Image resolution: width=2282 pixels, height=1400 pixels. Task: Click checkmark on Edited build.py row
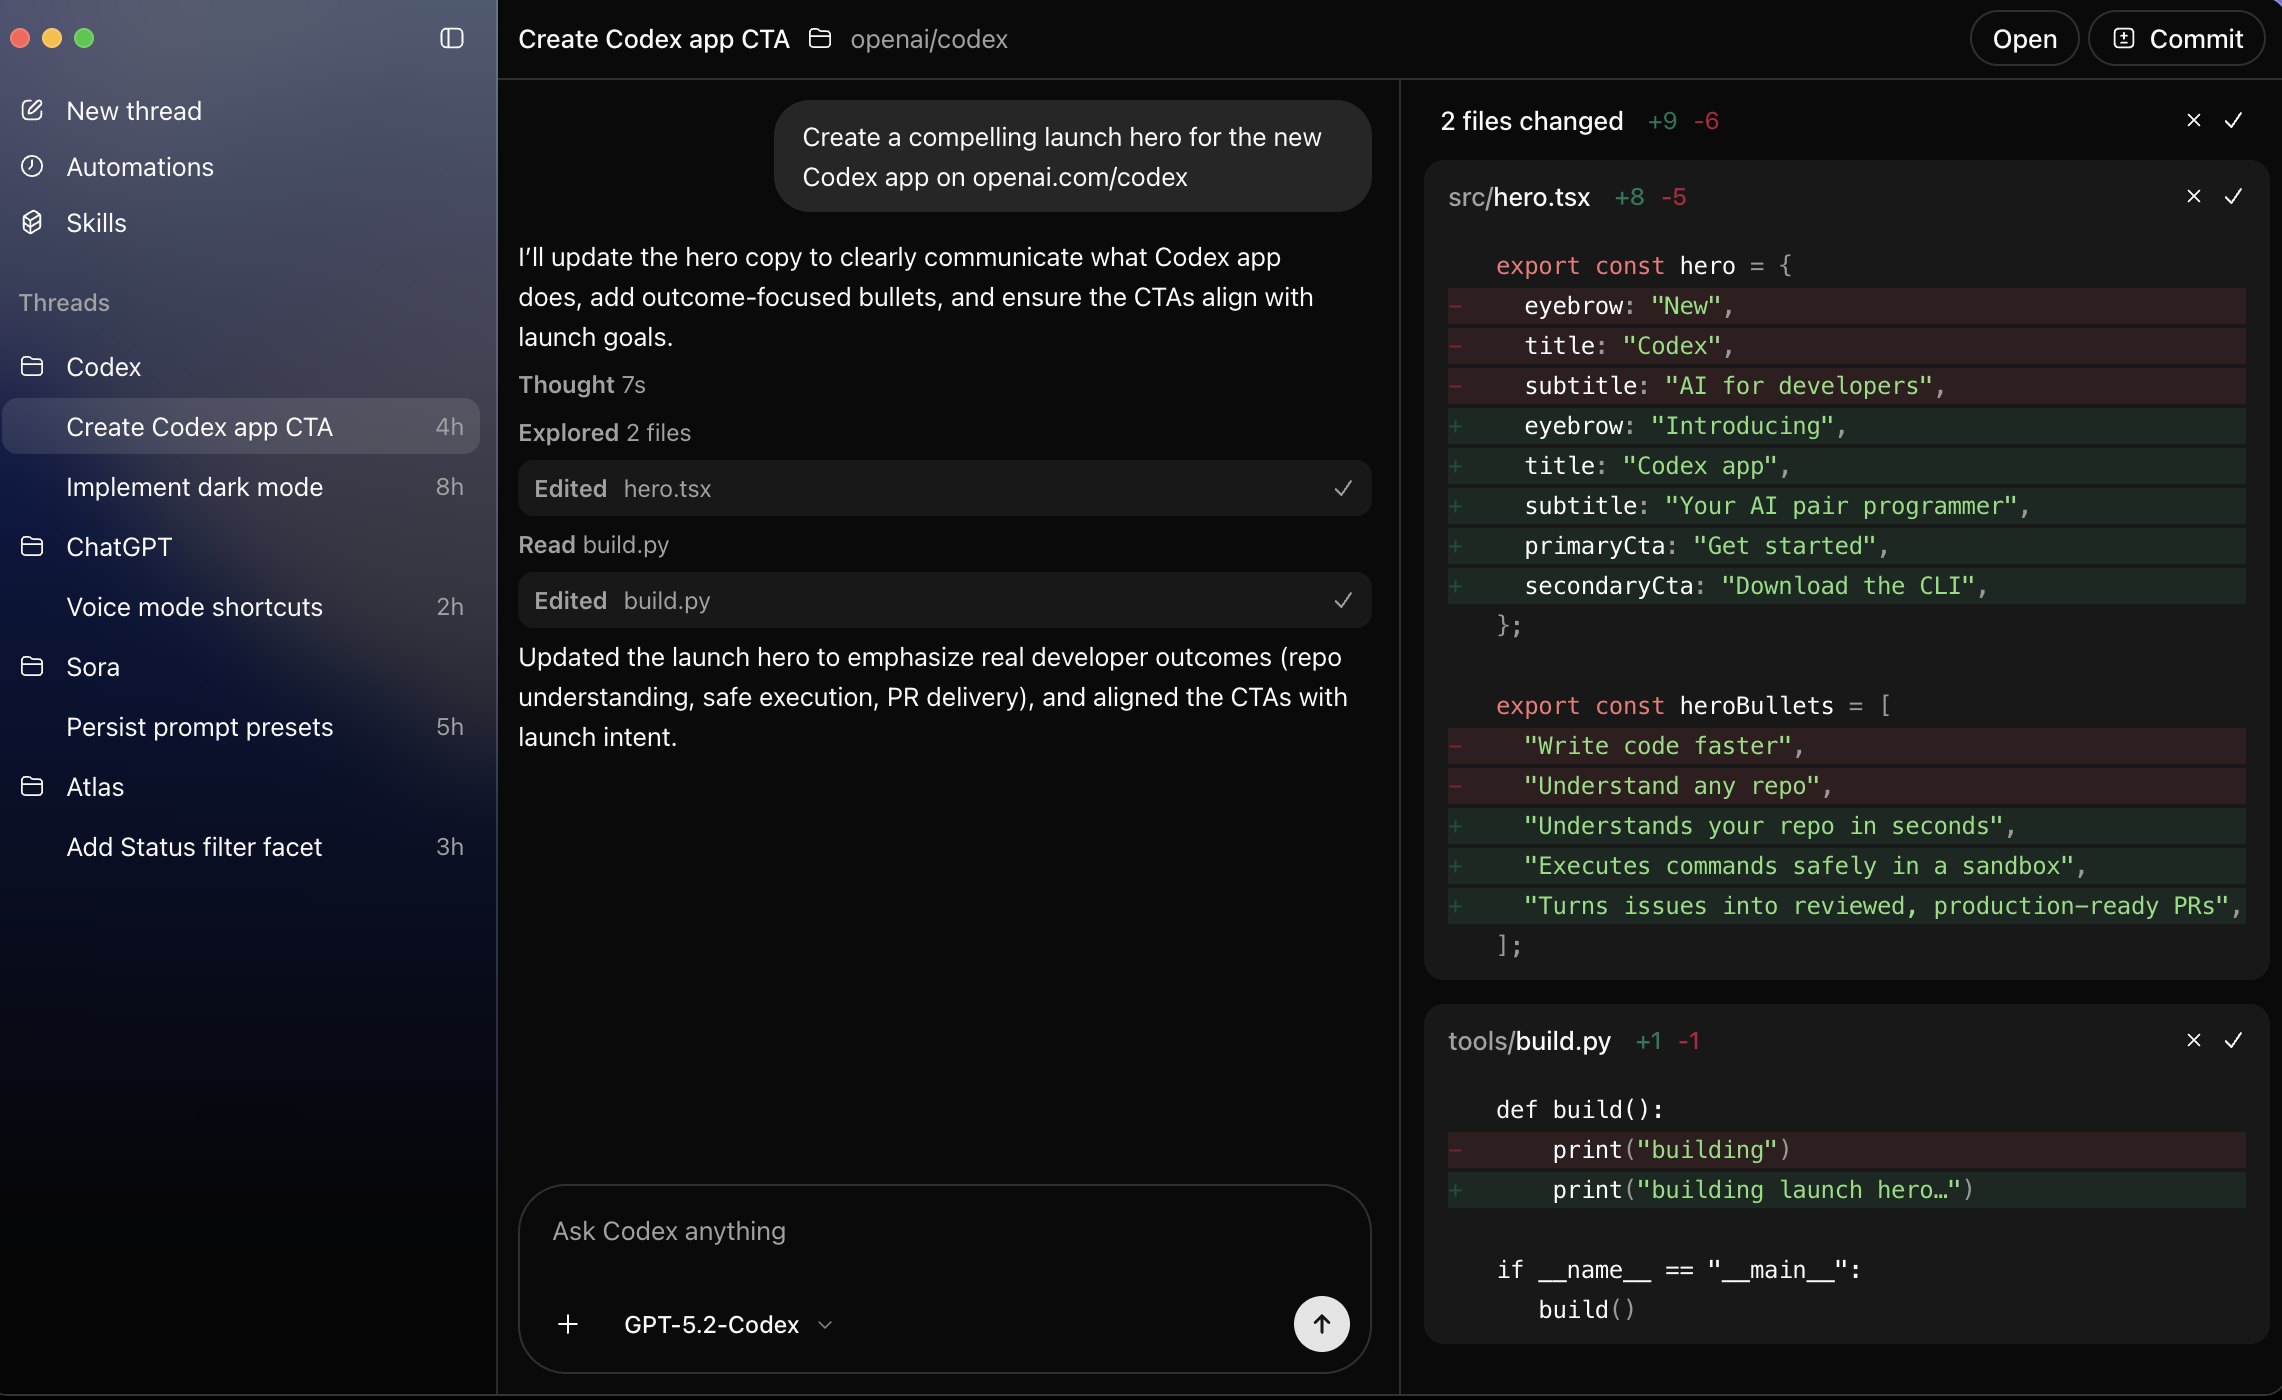pyautogui.click(x=1343, y=600)
